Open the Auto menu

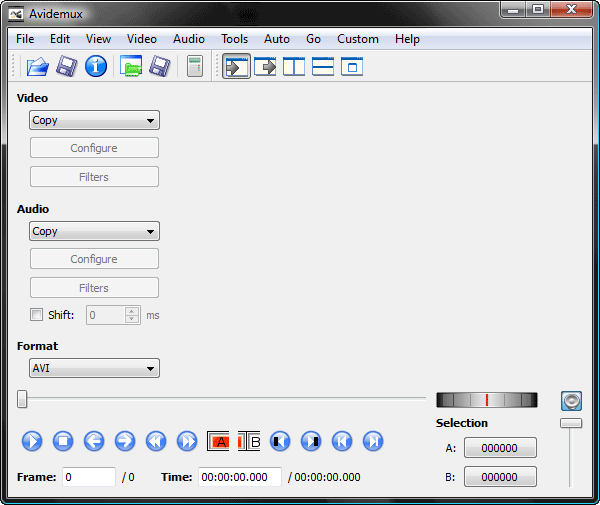tap(277, 39)
